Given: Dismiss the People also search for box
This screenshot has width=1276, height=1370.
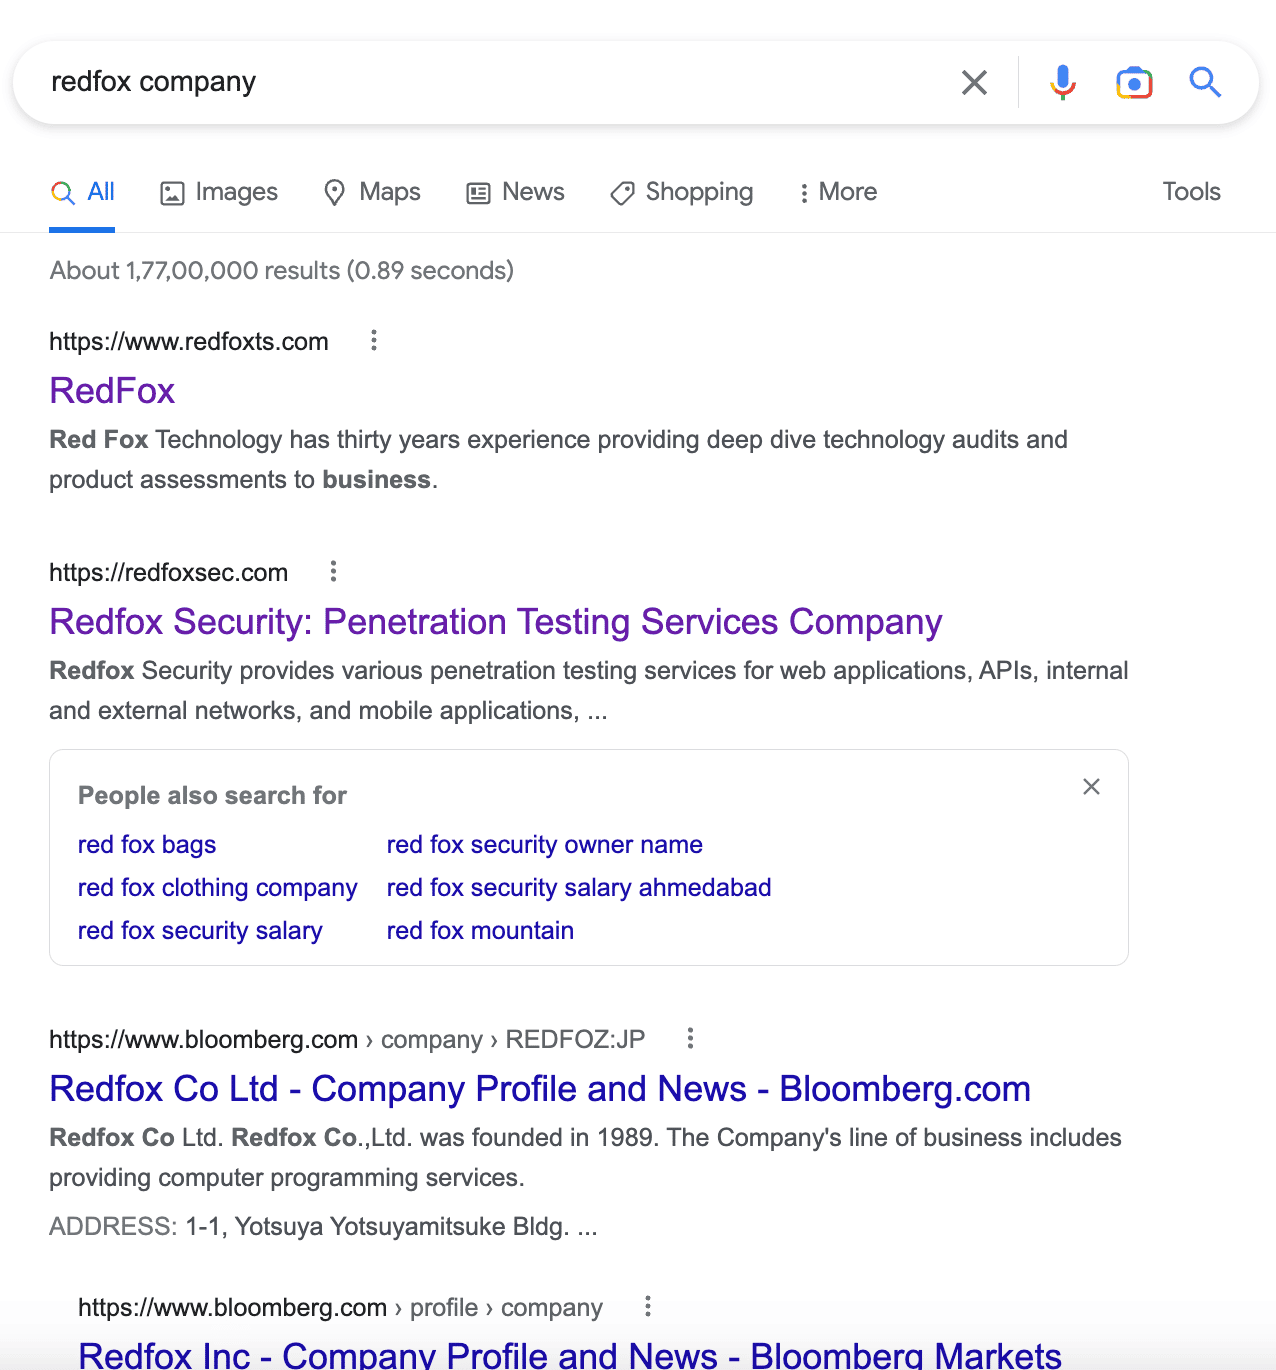Looking at the screenshot, I should (1091, 787).
